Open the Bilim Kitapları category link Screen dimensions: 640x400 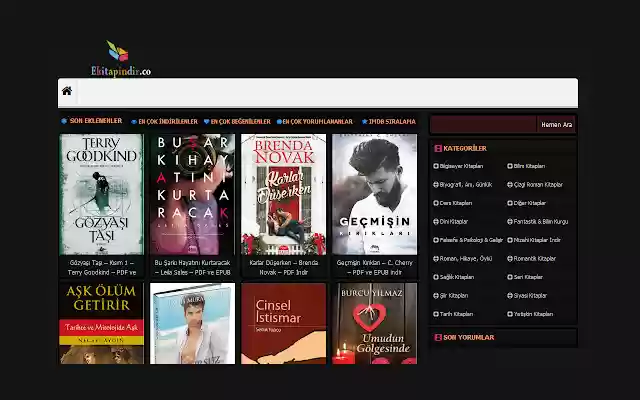(529, 166)
